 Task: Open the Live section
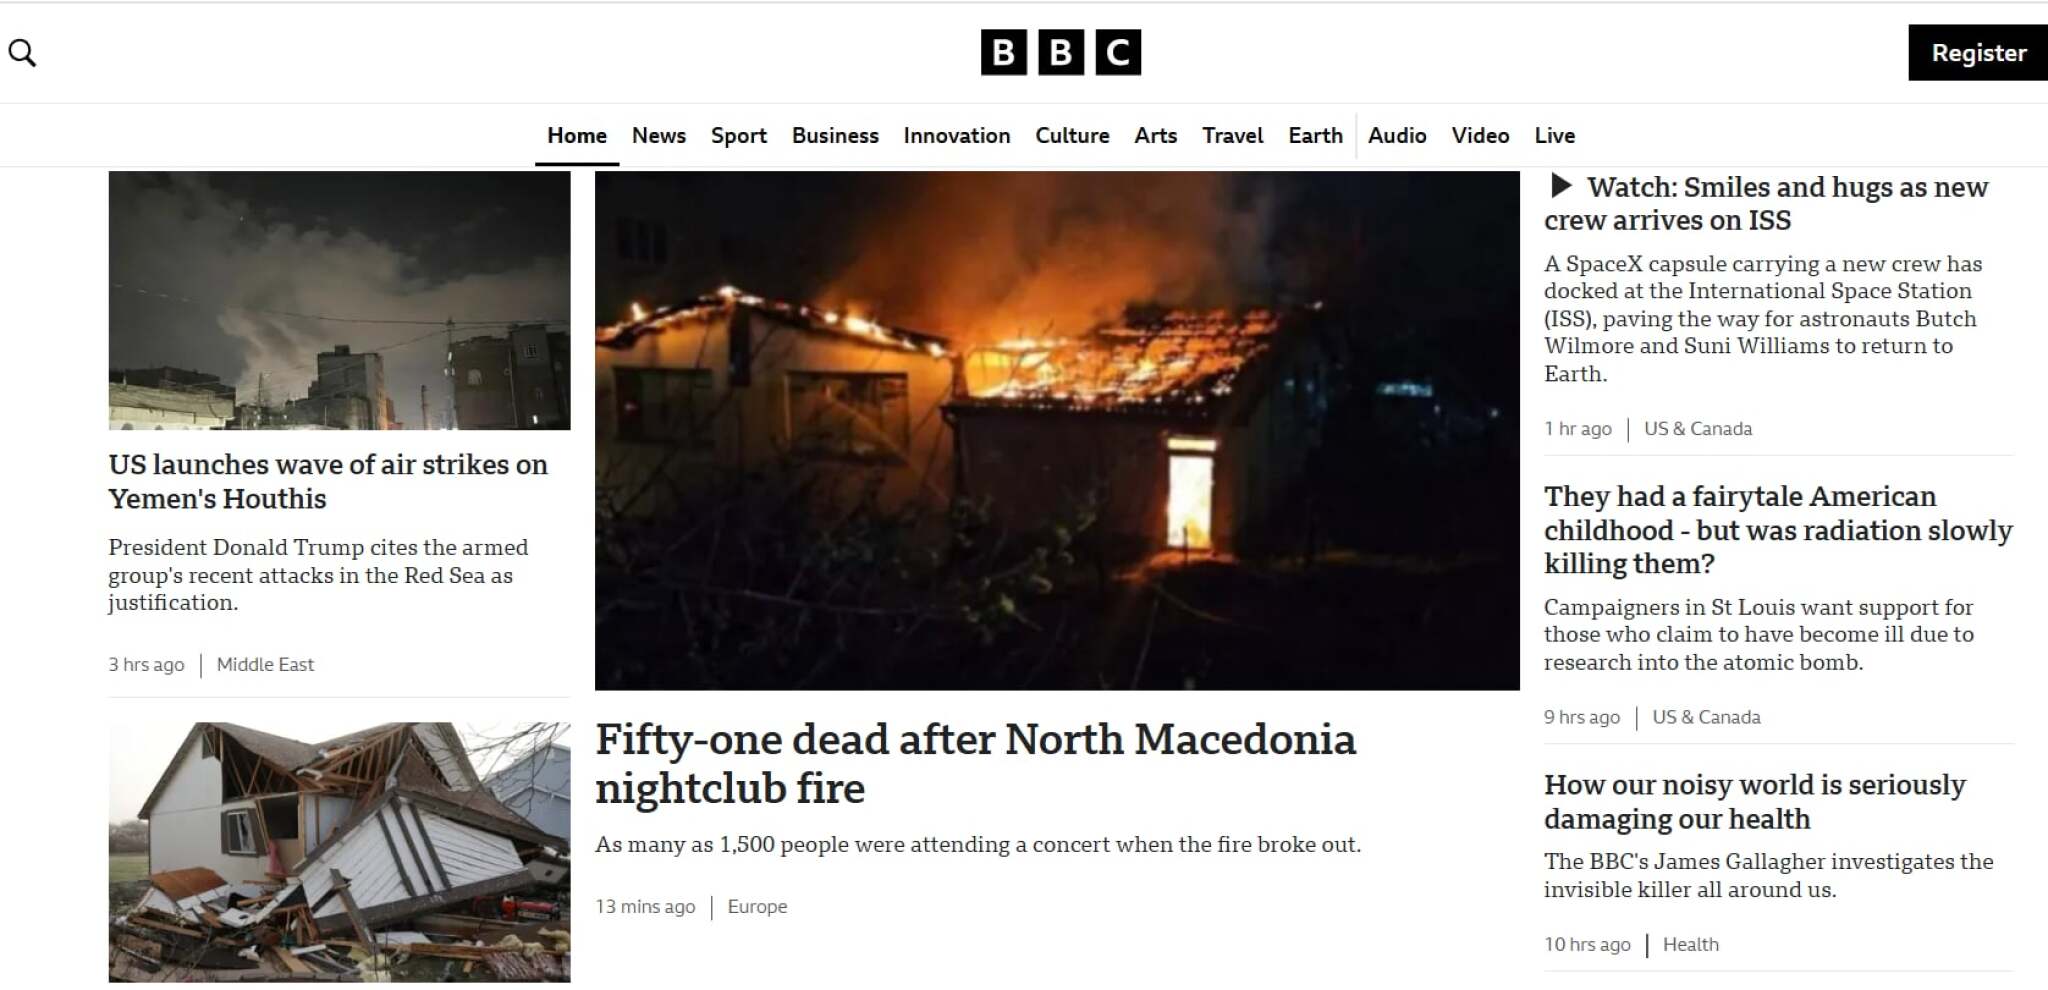point(1555,135)
